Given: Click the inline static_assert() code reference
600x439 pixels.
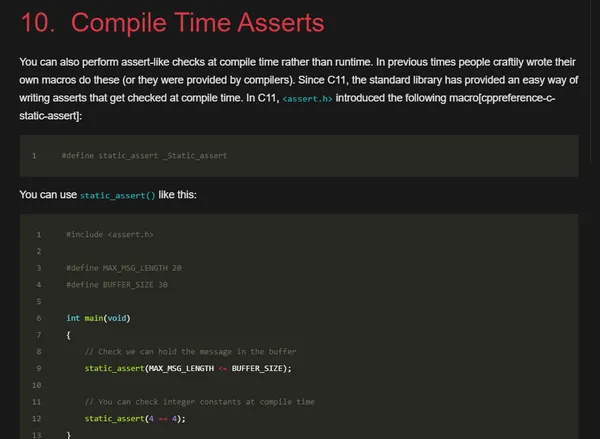Looking at the screenshot, I should tap(118, 195).
